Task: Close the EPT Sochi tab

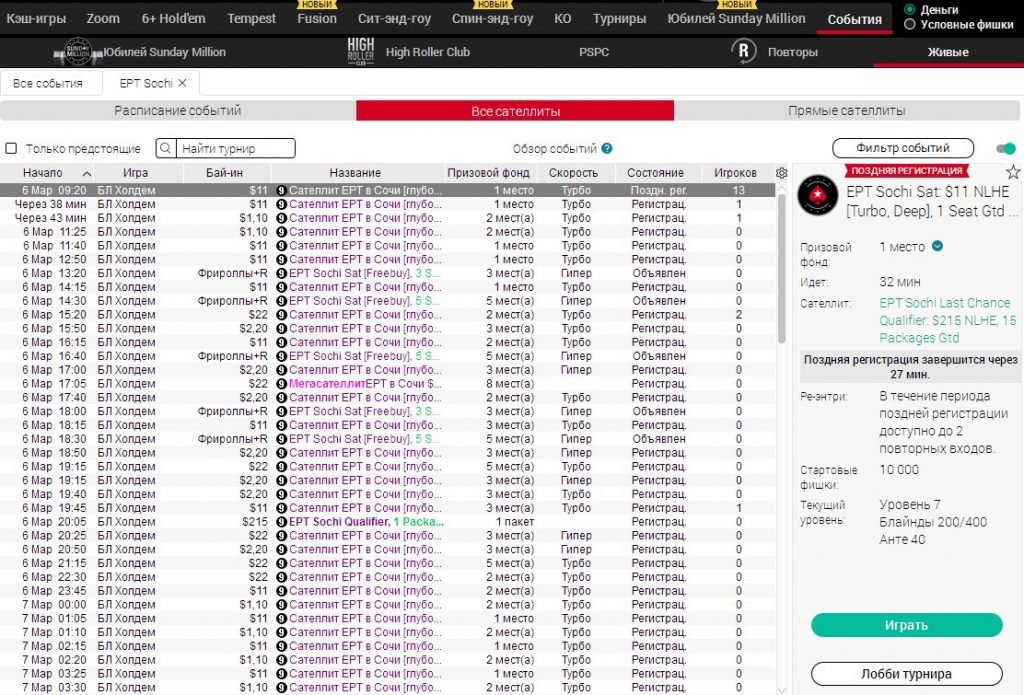Action: tap(183, 83)
